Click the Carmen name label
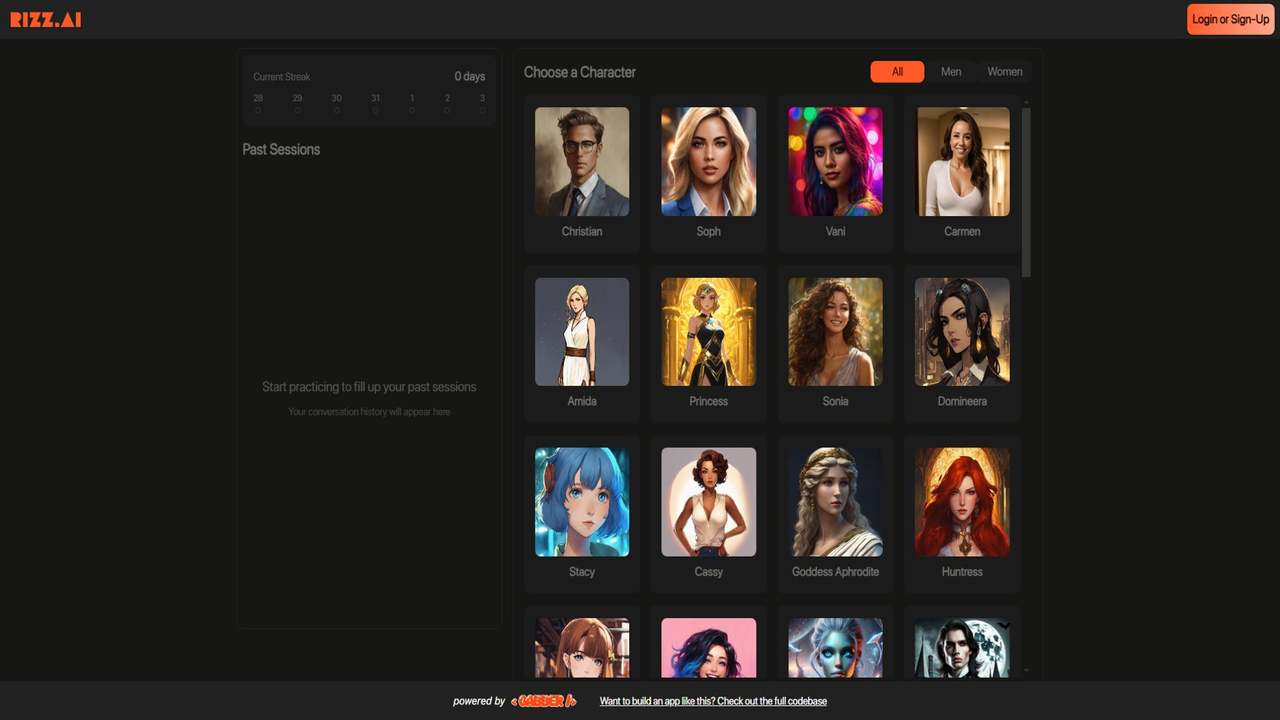Viewport: 1280px width, 720px height. coord(962,231)
